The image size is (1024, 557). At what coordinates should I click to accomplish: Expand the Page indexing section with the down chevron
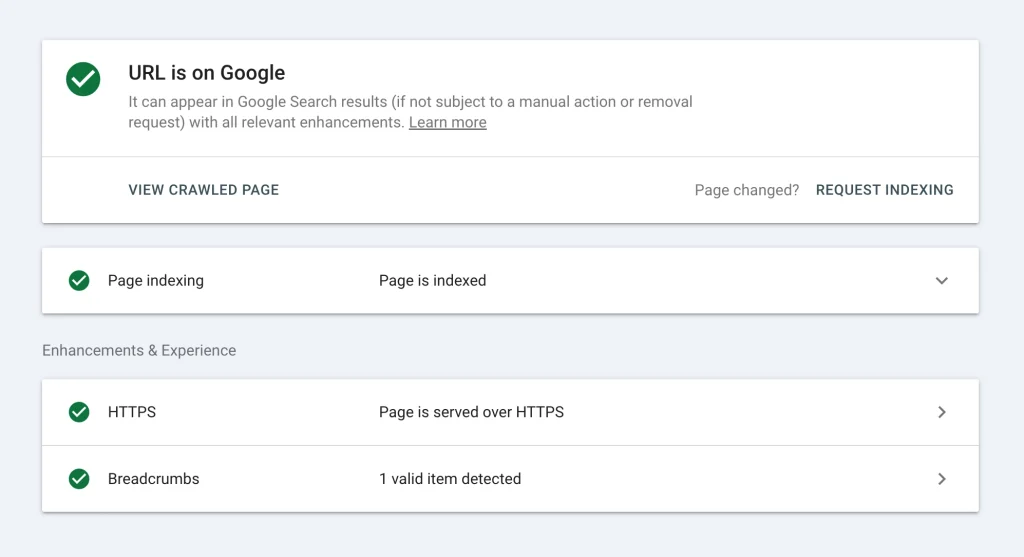click(x=941, y=281)
